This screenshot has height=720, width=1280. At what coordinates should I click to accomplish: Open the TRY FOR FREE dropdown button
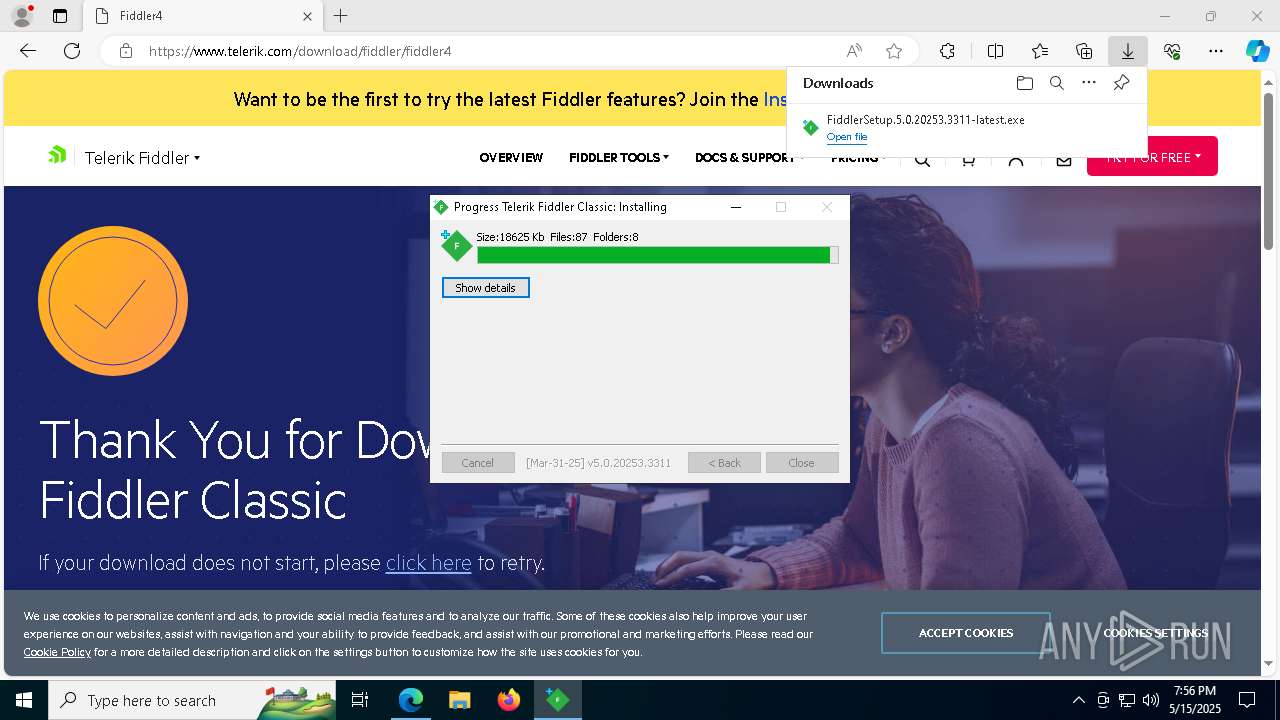click(1152, 157)
